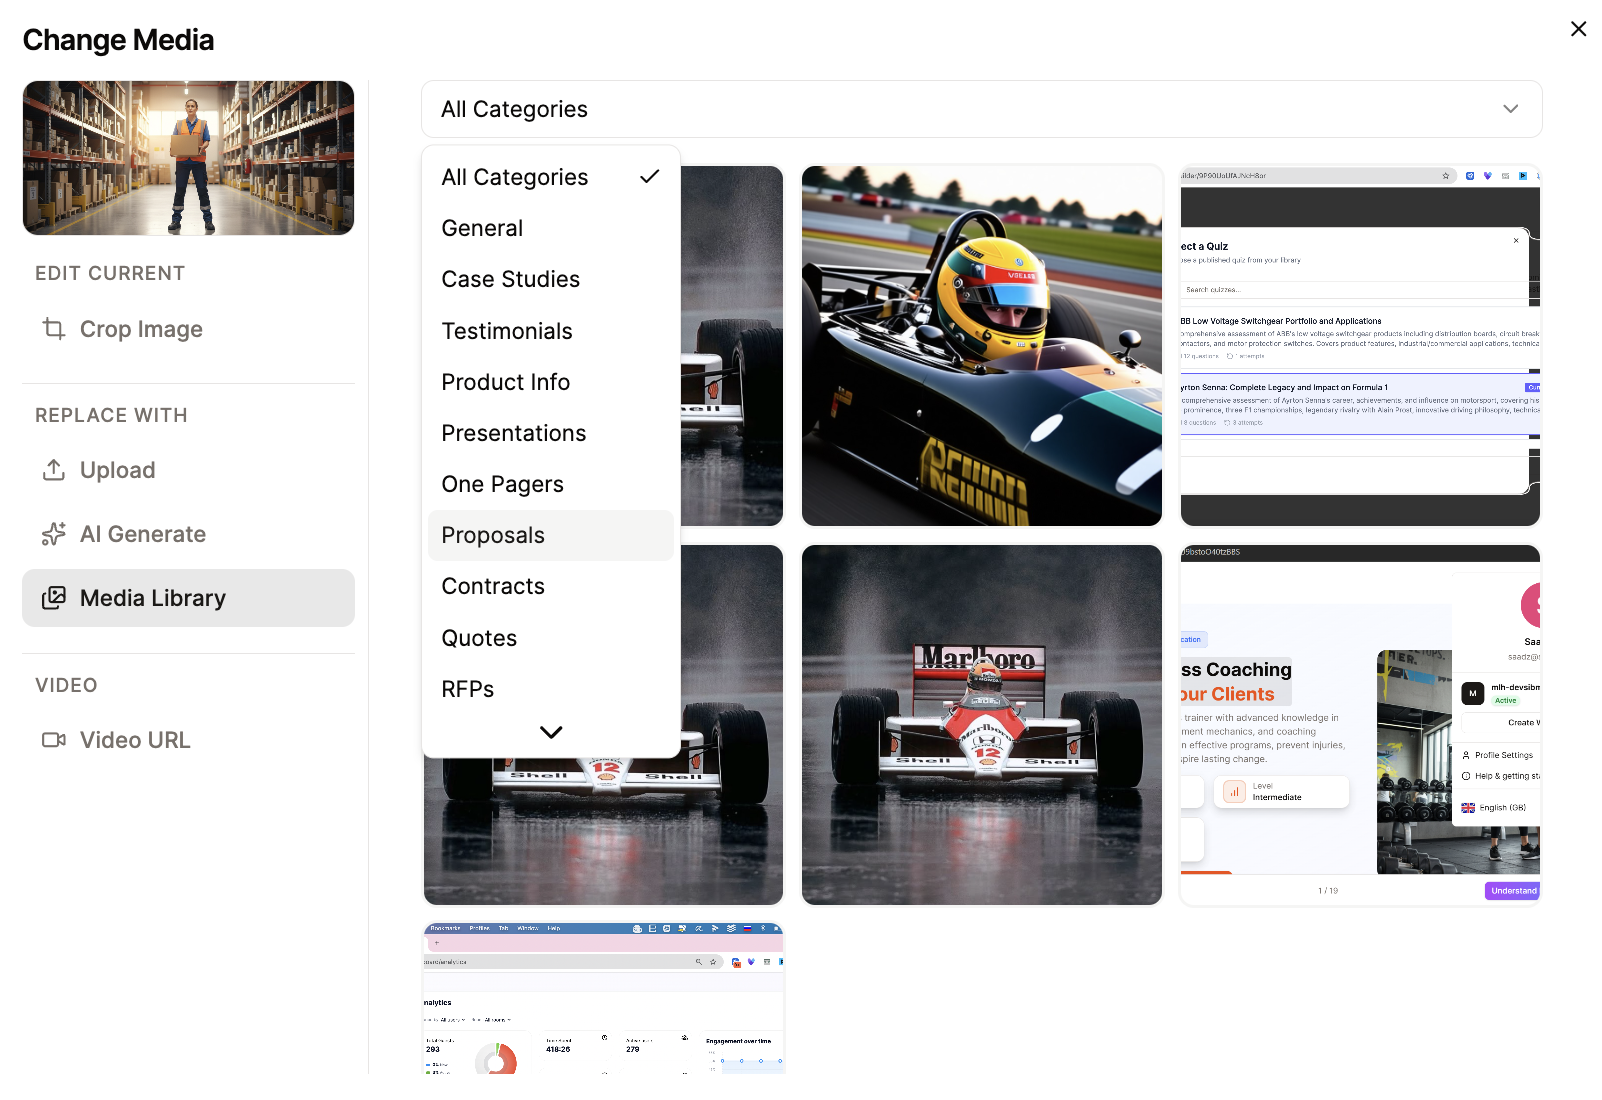The image size is (1602, 1100).
Task: Click current warehouse worker preview image
Action: 188,158
